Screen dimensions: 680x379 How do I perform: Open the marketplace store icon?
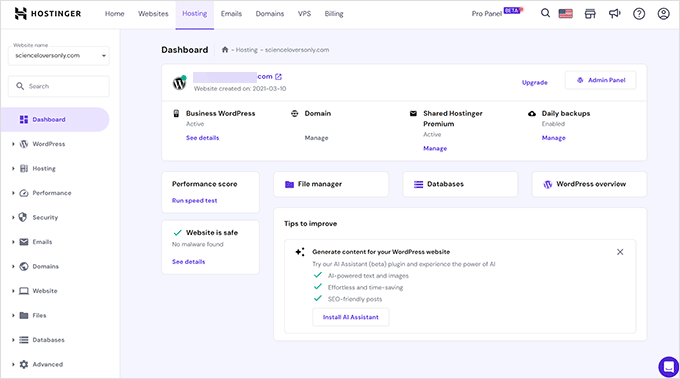coord(590,14)
